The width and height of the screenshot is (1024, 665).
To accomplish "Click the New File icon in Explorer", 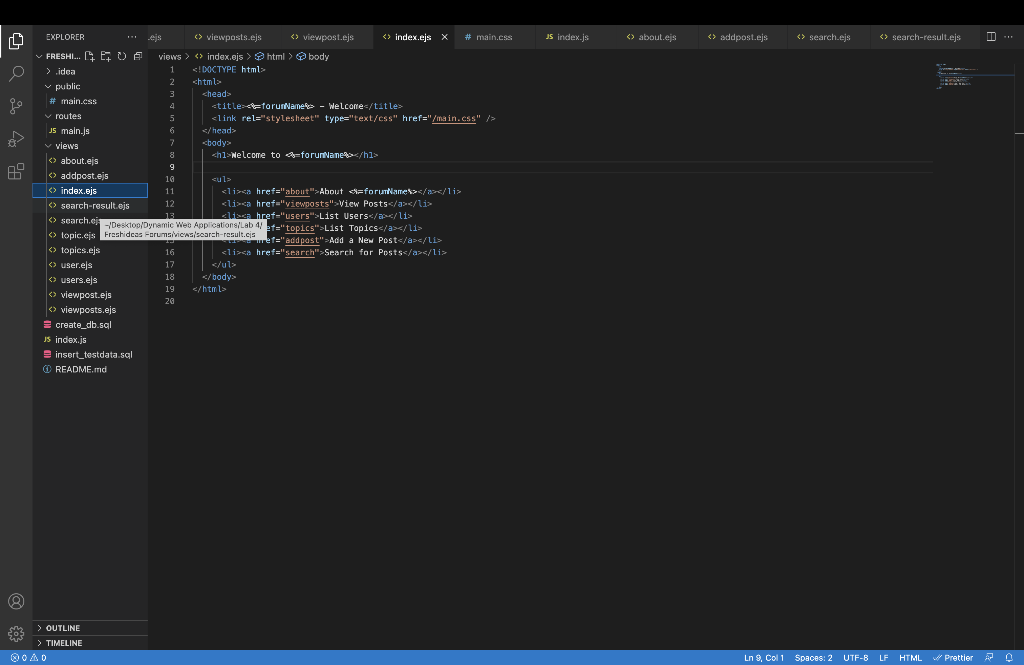I will tap(90, 56).
